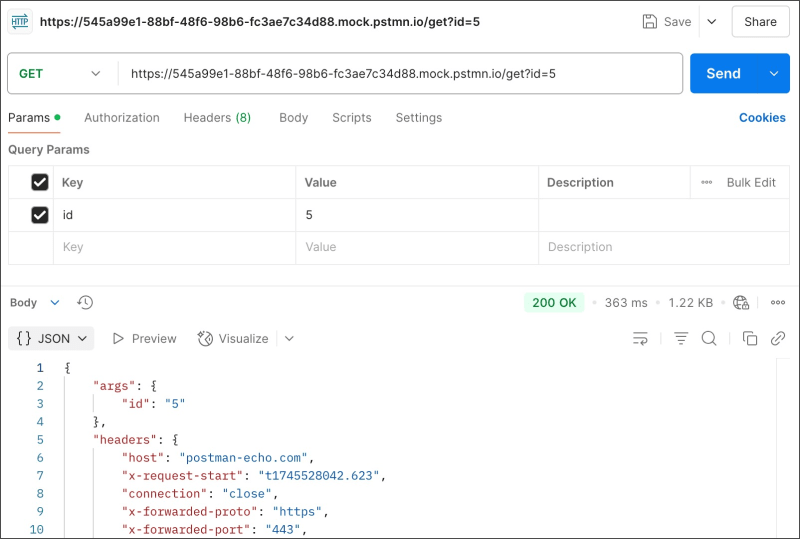The height and width of the screenshot is (539, 800).
Task: Click the response link icon
Action: click(778, 338)
